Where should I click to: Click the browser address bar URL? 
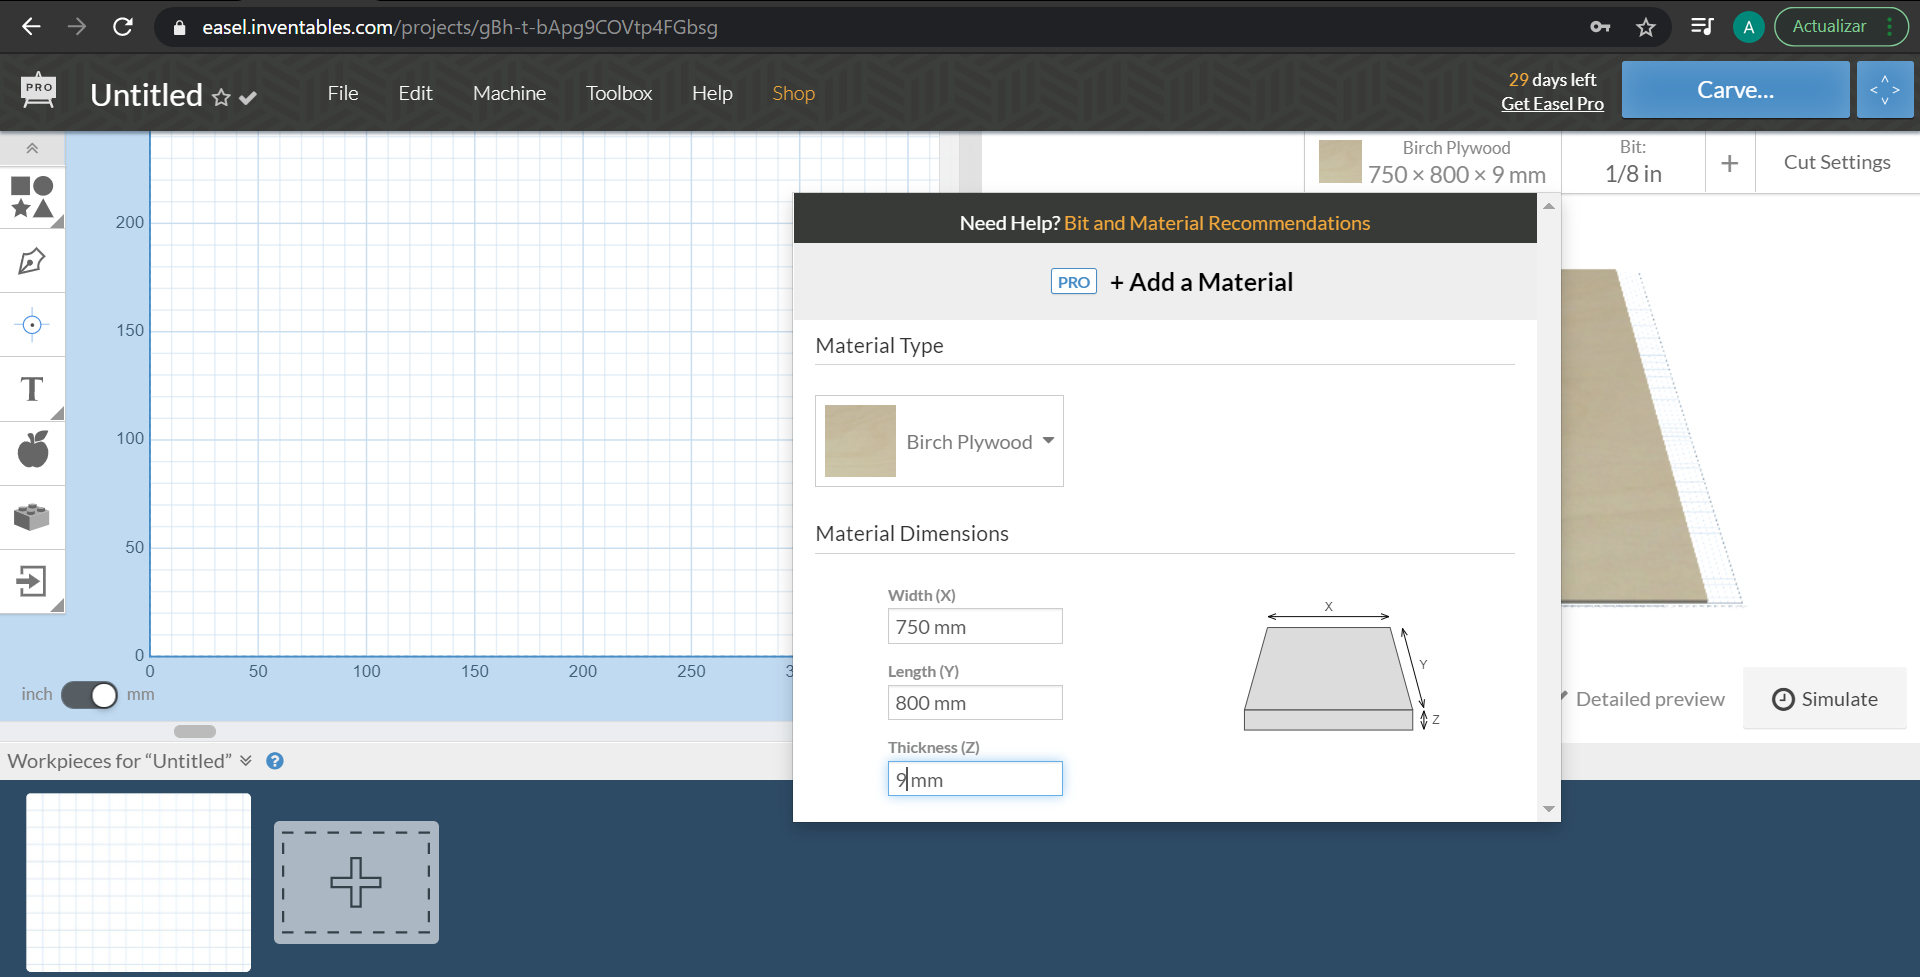460,27
